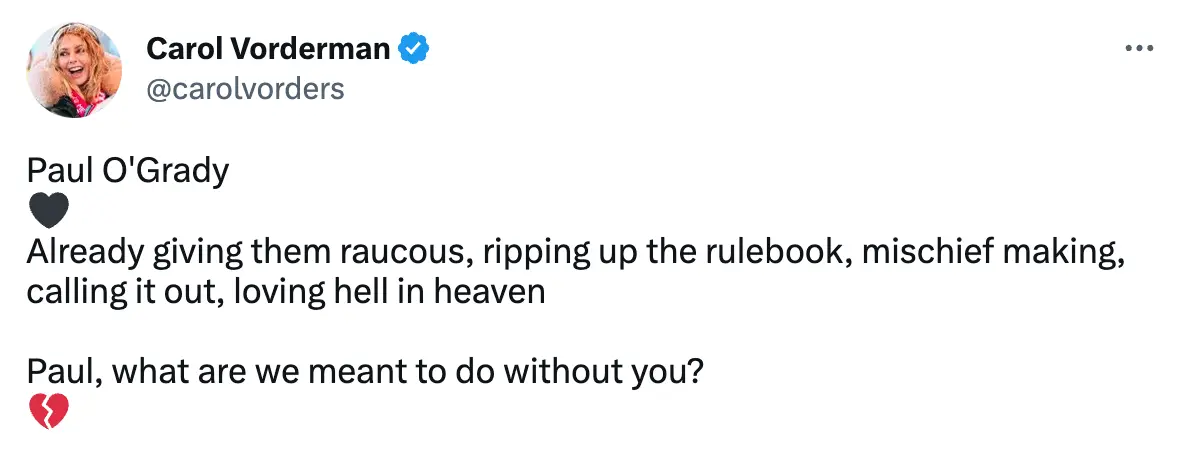The width and height of the screenshot is (1184, 452).
Task: Click the phrase "mischief making"
Action: pyautogui.click(x=987, y=253)
